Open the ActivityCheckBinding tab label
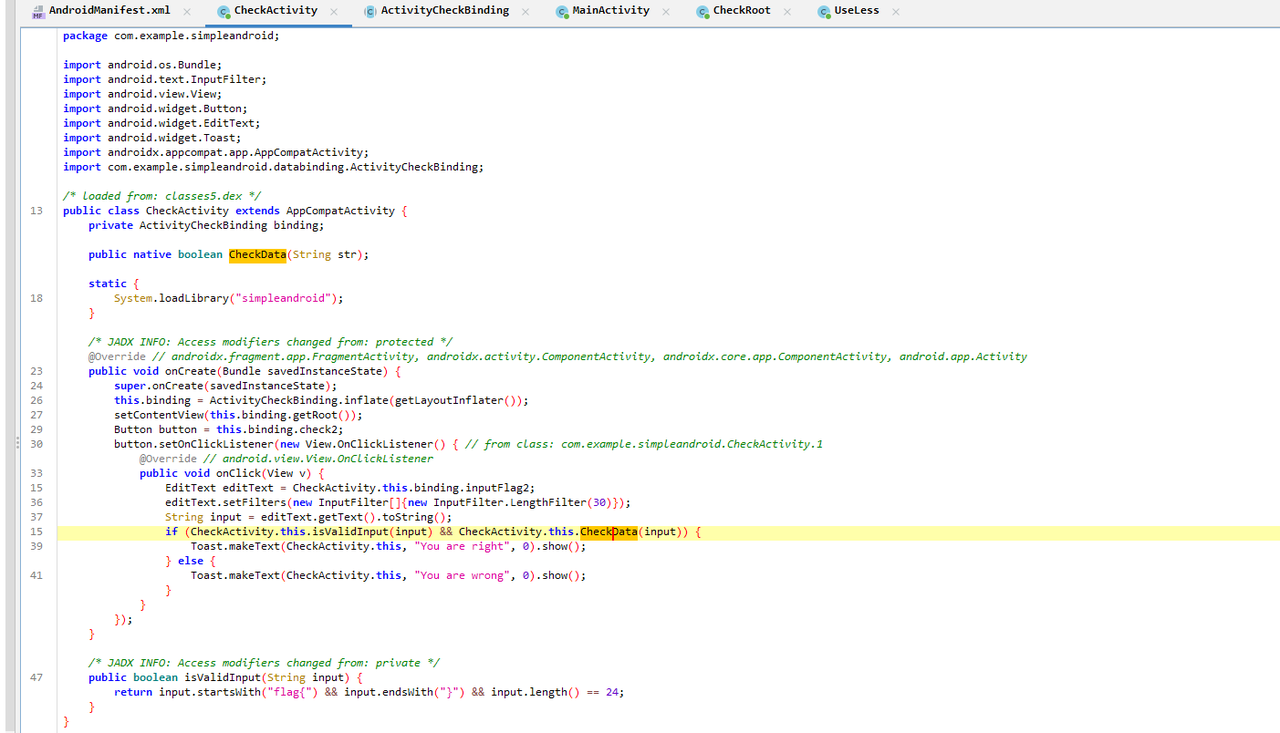Image resolution: width=1280 pixels, height=733 pixels. tap(444, 11)
